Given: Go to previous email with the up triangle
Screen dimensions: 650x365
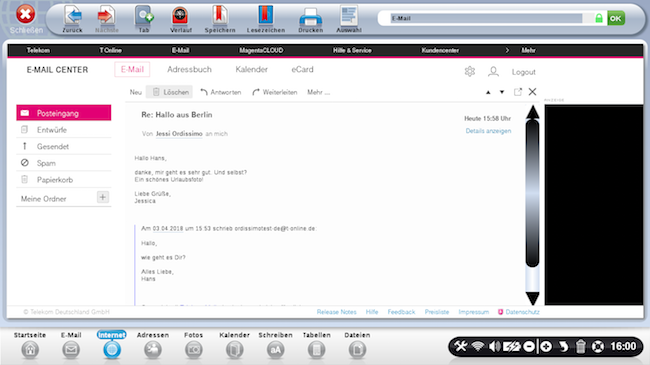Looking at the screenshot, I should (x=488, y=92).
